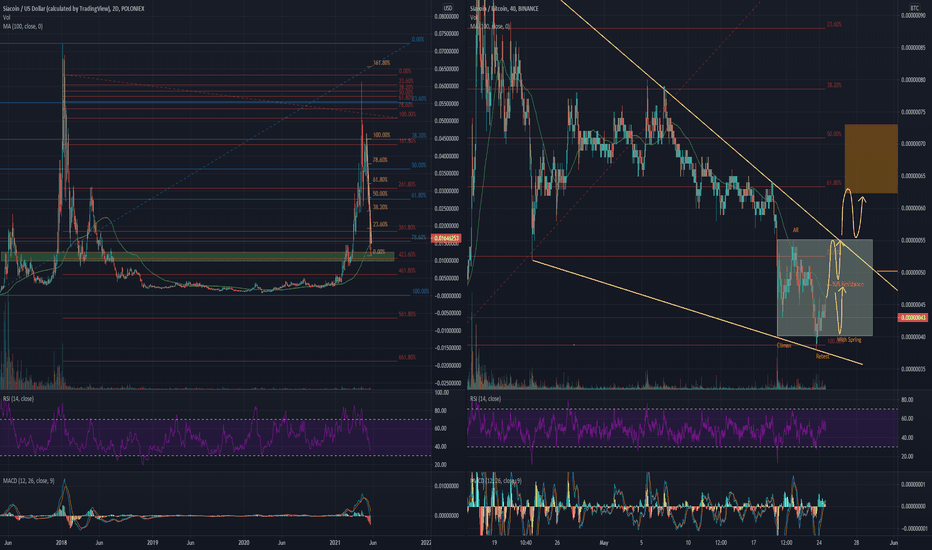
Task: Click the green support zone rectangle on the left chart
Action: click(x=197, y=256)
